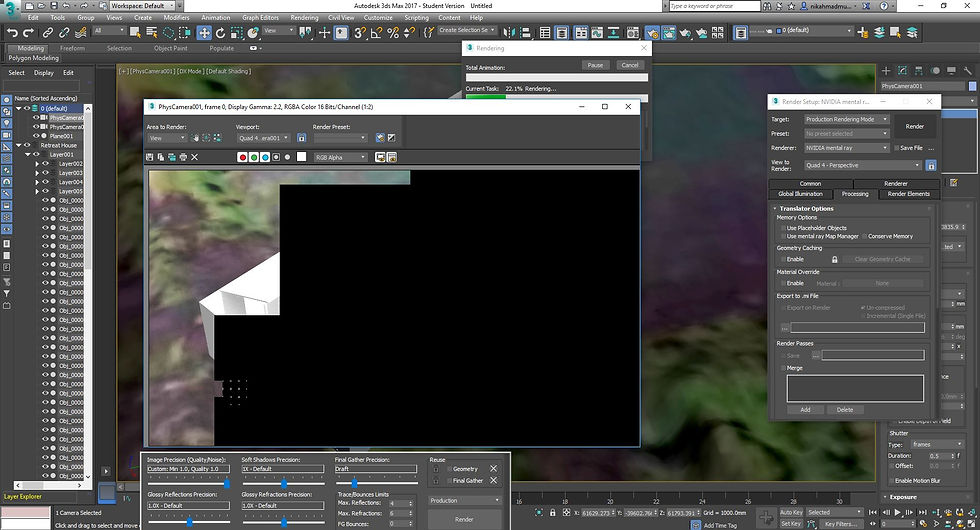Image resolution: width=980 pixels, height=530 pixels.
Task: Open Viewport dropdown in frame window
Action: pos(263,138)
